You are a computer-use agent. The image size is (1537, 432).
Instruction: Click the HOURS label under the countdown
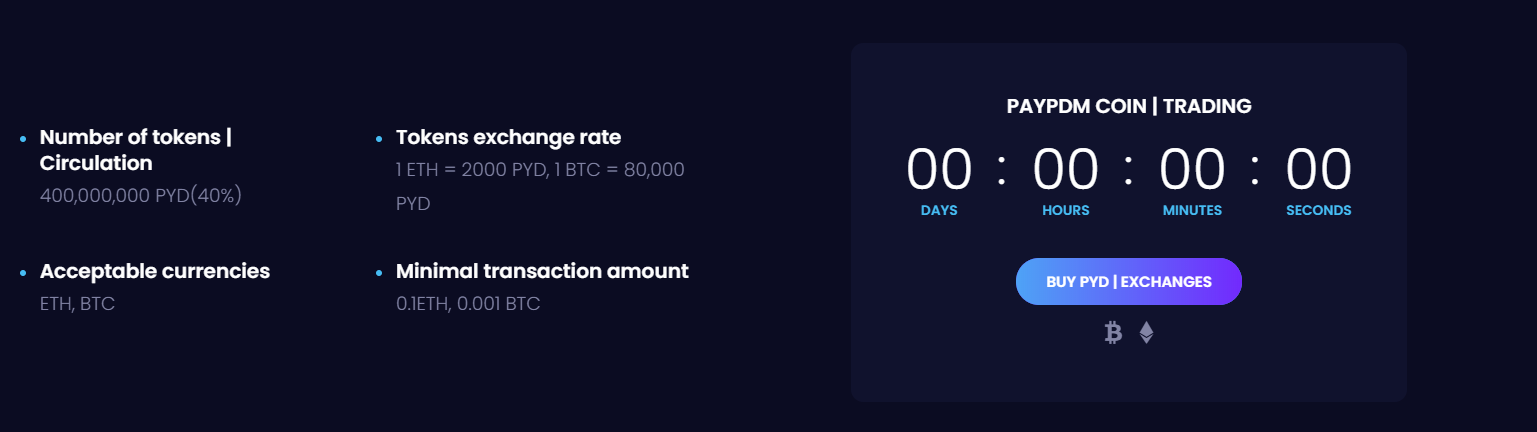tap(1066, 211)
